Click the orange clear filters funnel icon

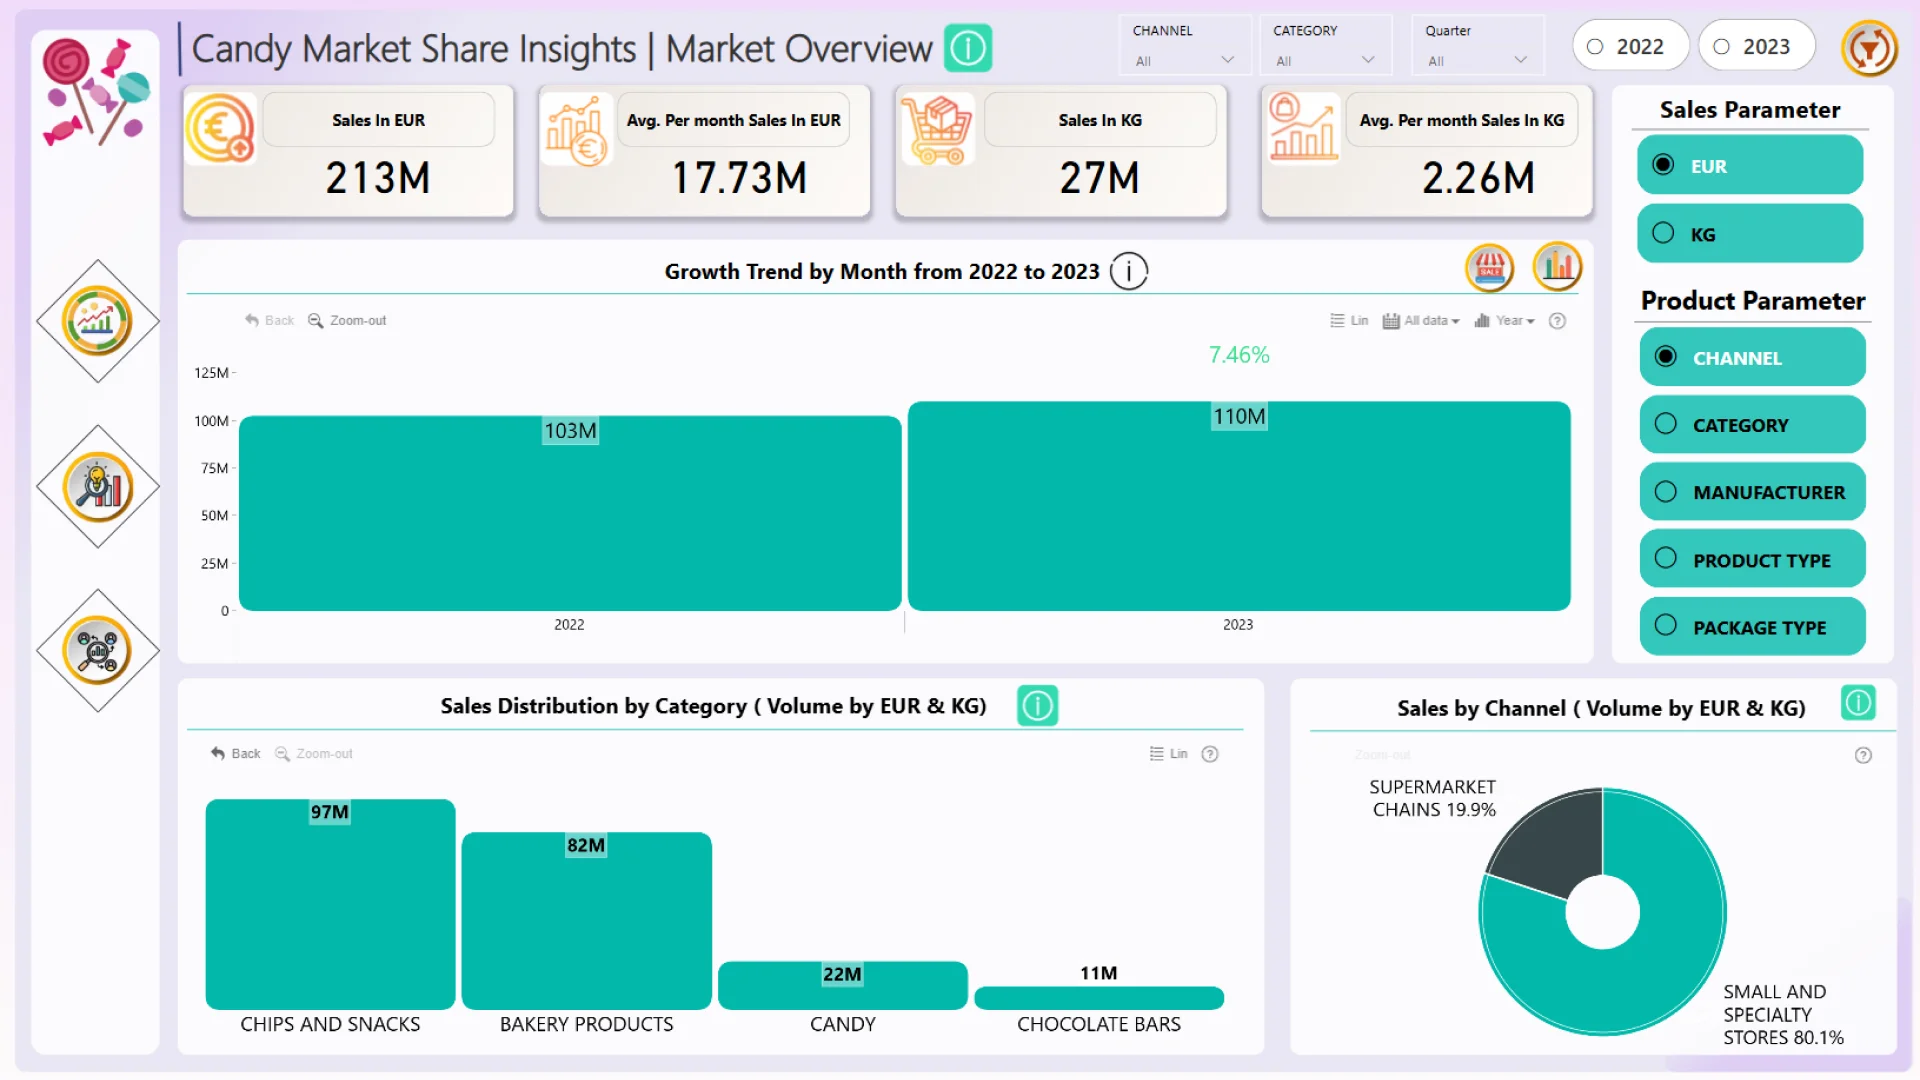click(1869, 48)
